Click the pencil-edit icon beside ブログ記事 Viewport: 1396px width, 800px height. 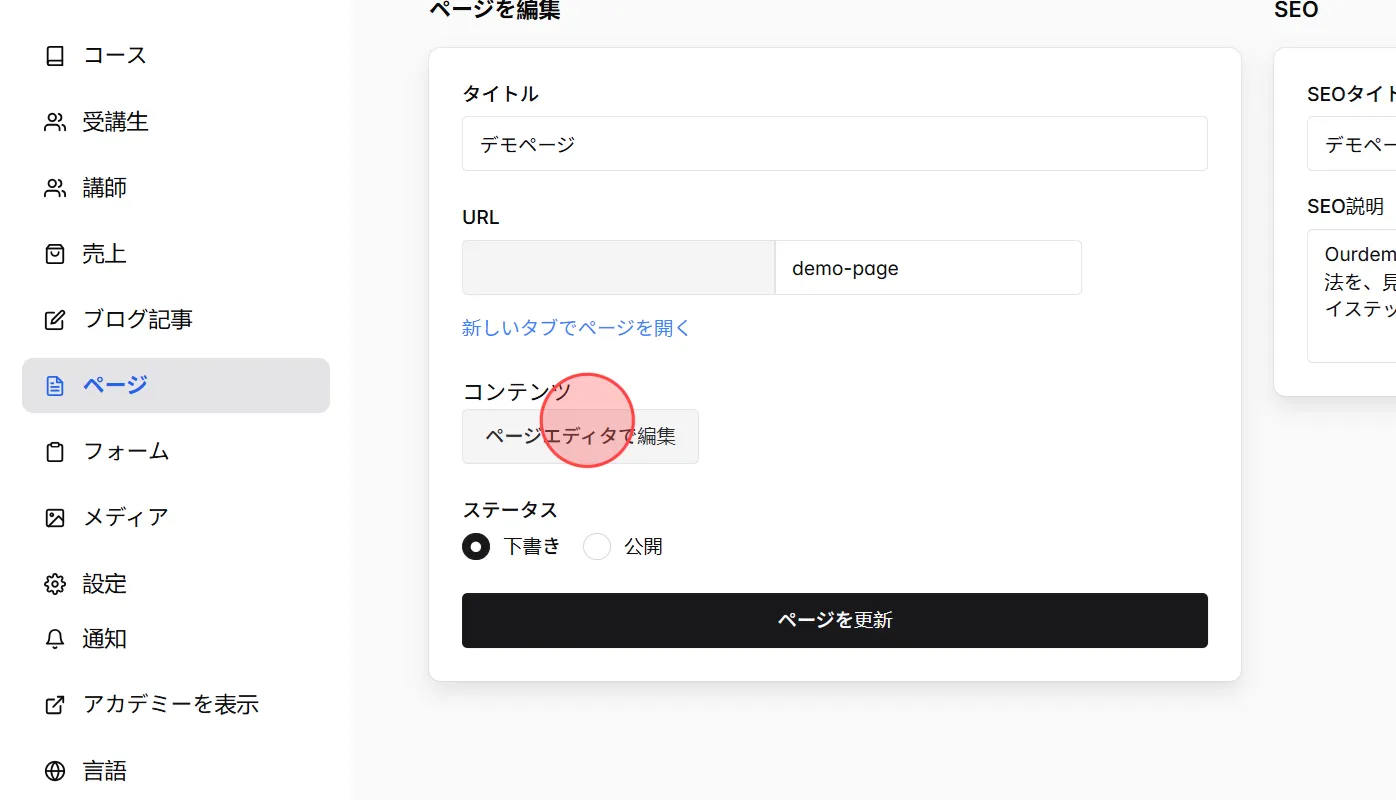[x=55, y=320]
